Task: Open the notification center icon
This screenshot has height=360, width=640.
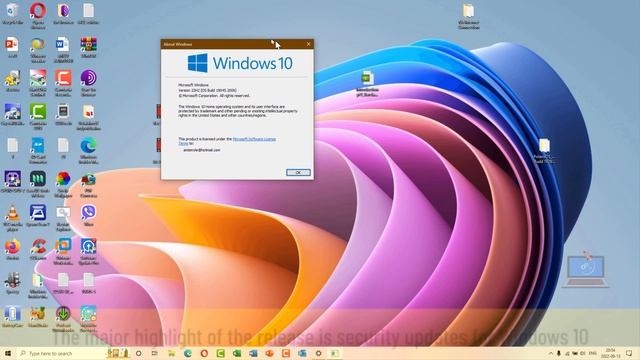Action: coord(629,353)
